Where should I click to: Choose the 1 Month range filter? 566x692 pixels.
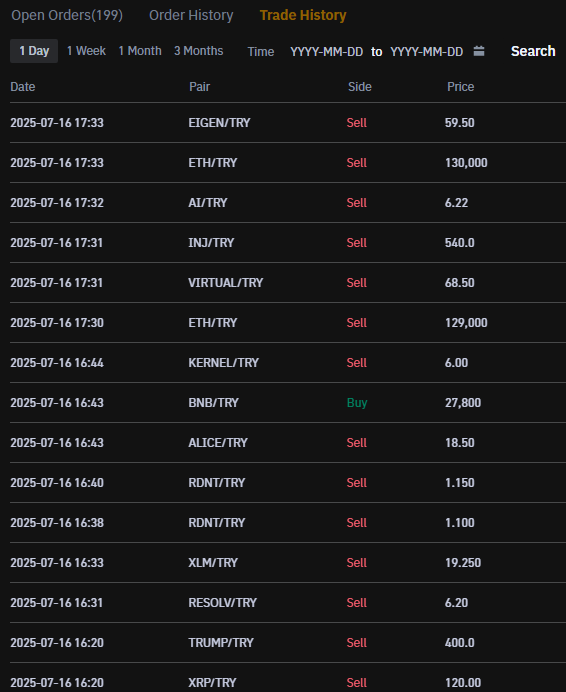(x=140, y=51)
